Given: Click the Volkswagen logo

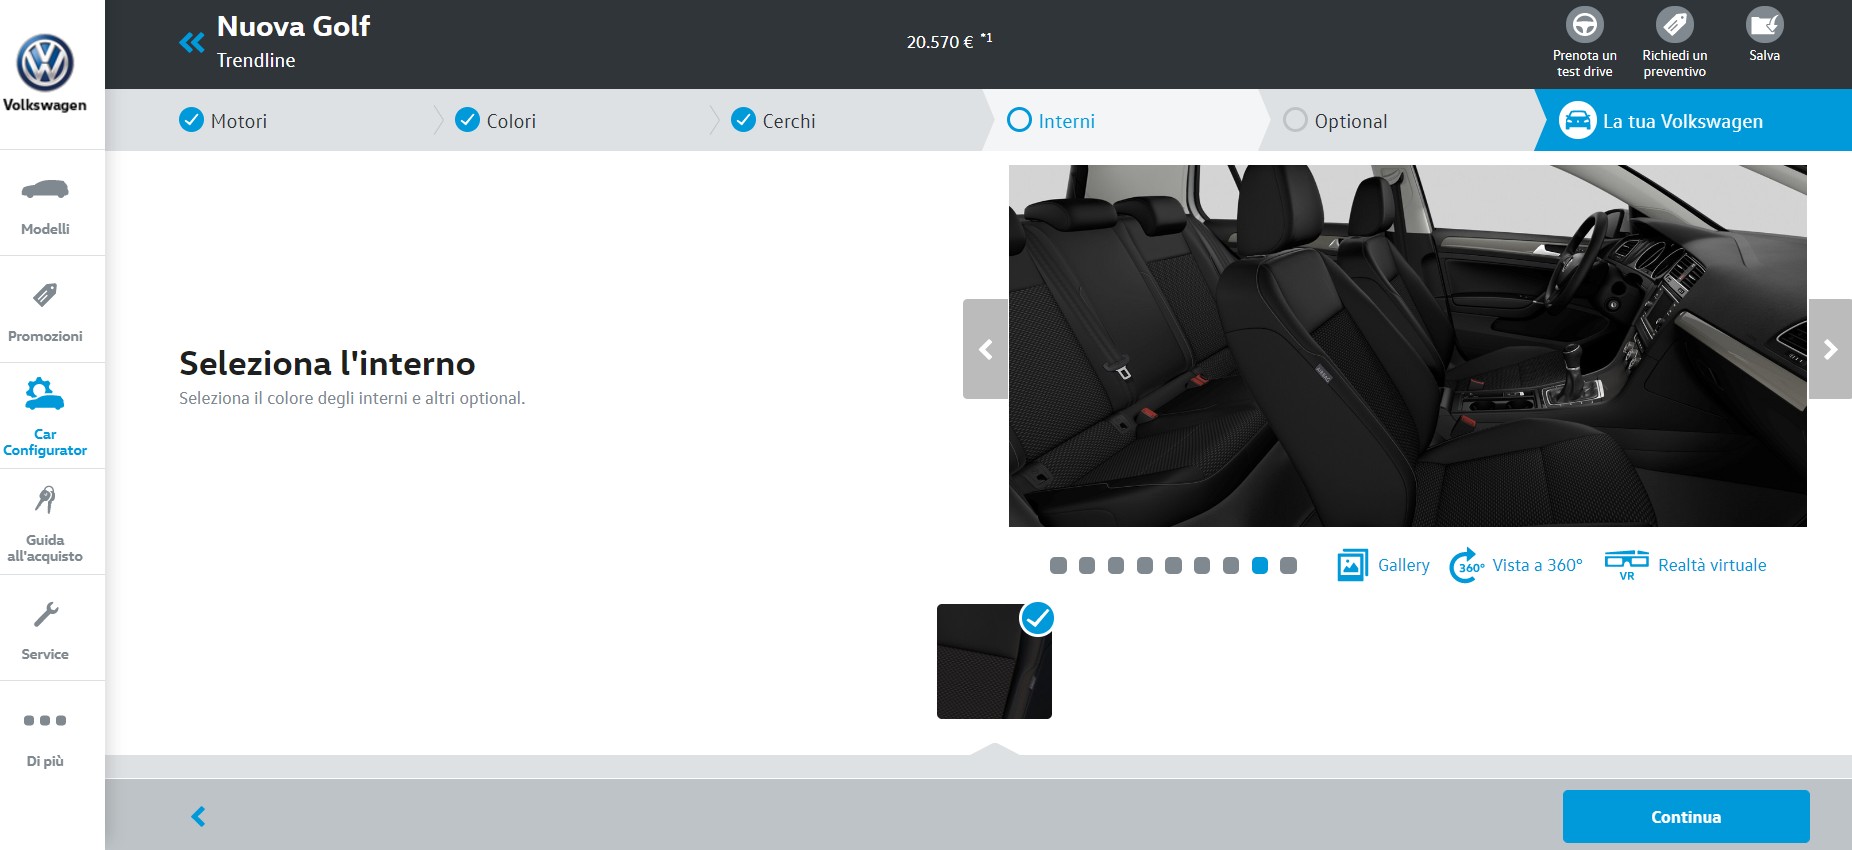Looking at the screenshot, I should [45, 64].
